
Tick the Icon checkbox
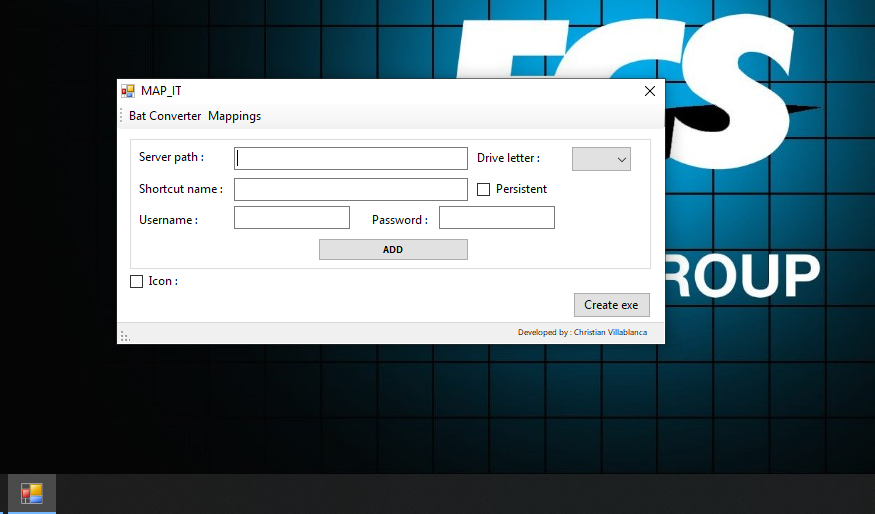(x=136, y=281)
